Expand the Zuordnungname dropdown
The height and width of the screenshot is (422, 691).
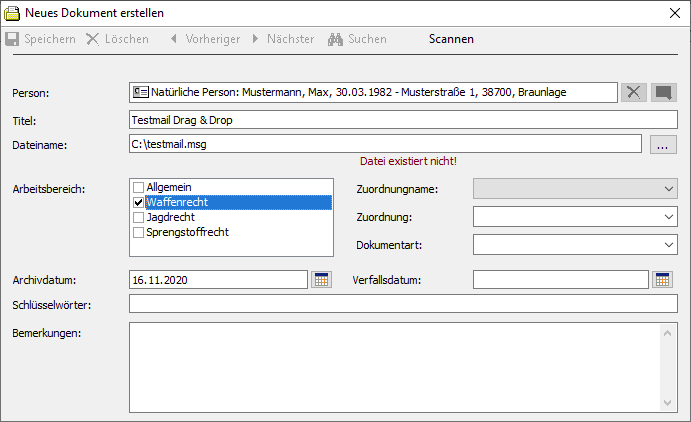(x=668, y=187)
